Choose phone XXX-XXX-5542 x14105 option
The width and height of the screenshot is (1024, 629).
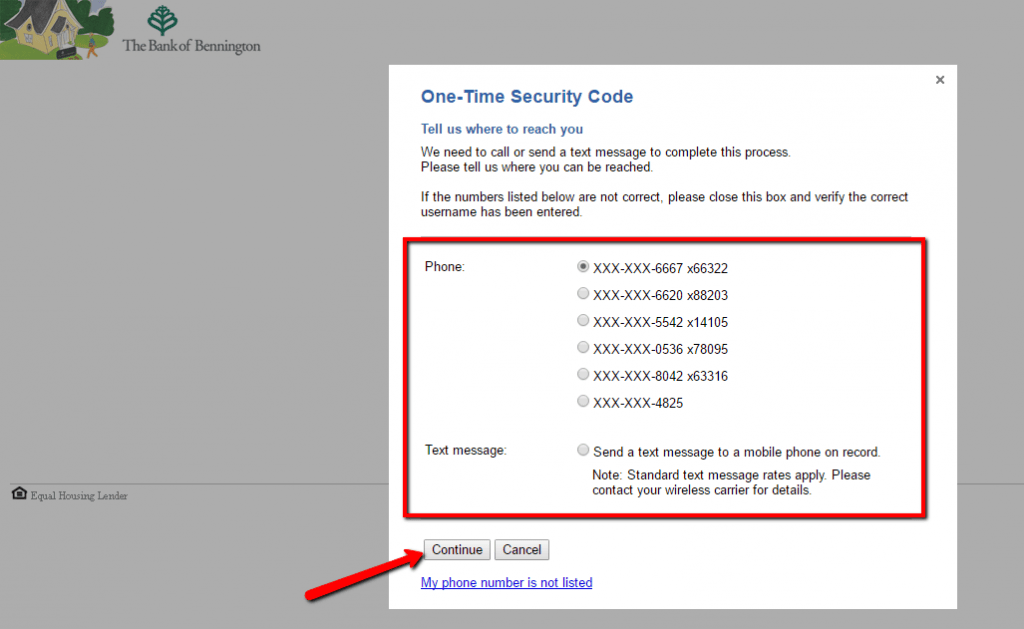tap(583, 320)
